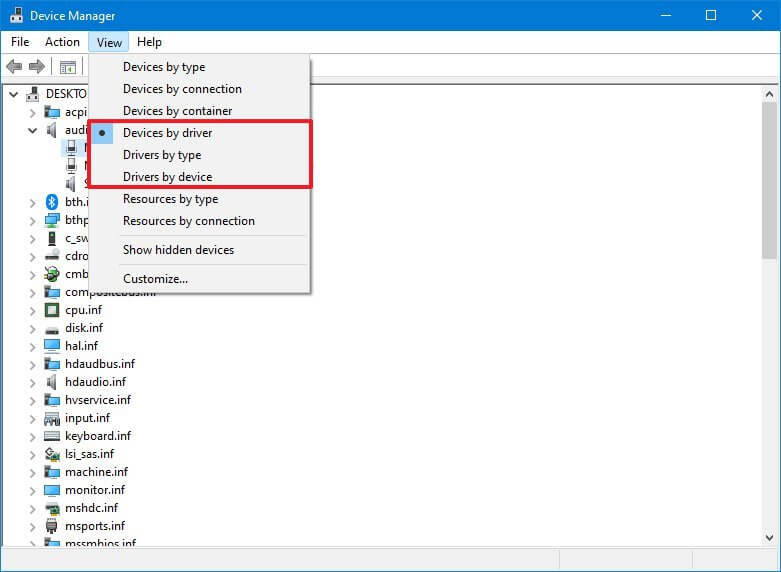Click the storage controller icon beside lsi_sas.inf

(x=52, y=454)
